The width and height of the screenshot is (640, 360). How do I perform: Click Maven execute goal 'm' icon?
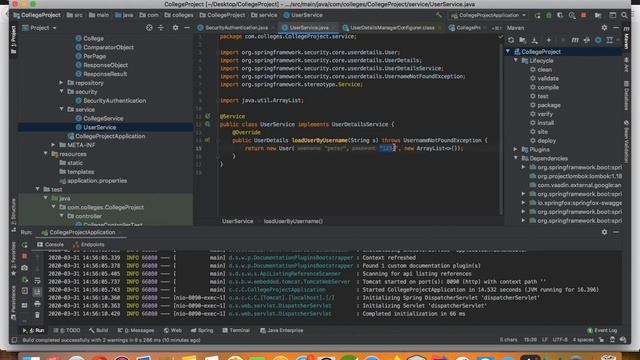point(575,40)
